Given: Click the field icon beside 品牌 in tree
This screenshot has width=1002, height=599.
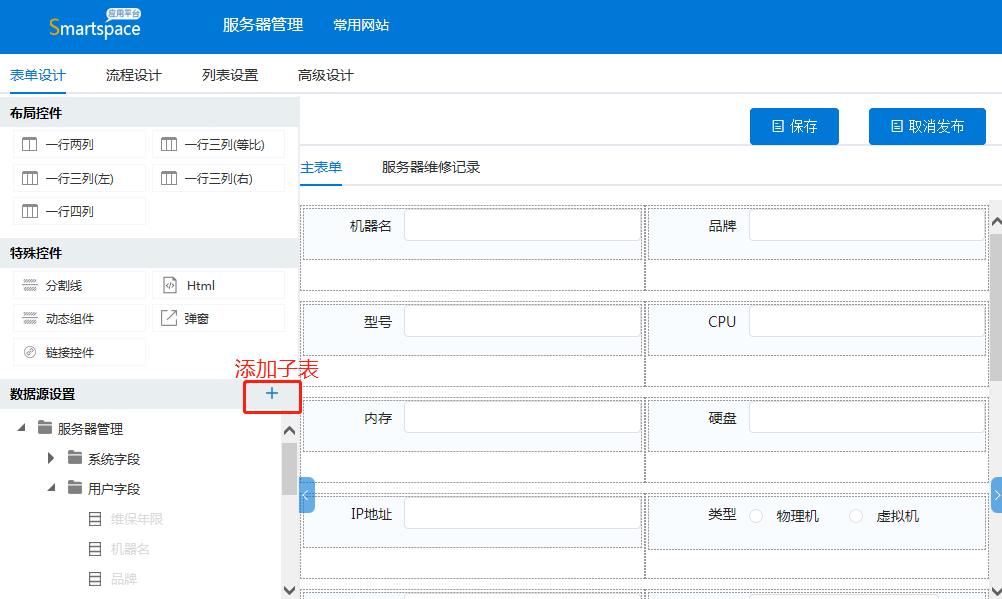Looking at the screenshot, I should tap(95, 579).
